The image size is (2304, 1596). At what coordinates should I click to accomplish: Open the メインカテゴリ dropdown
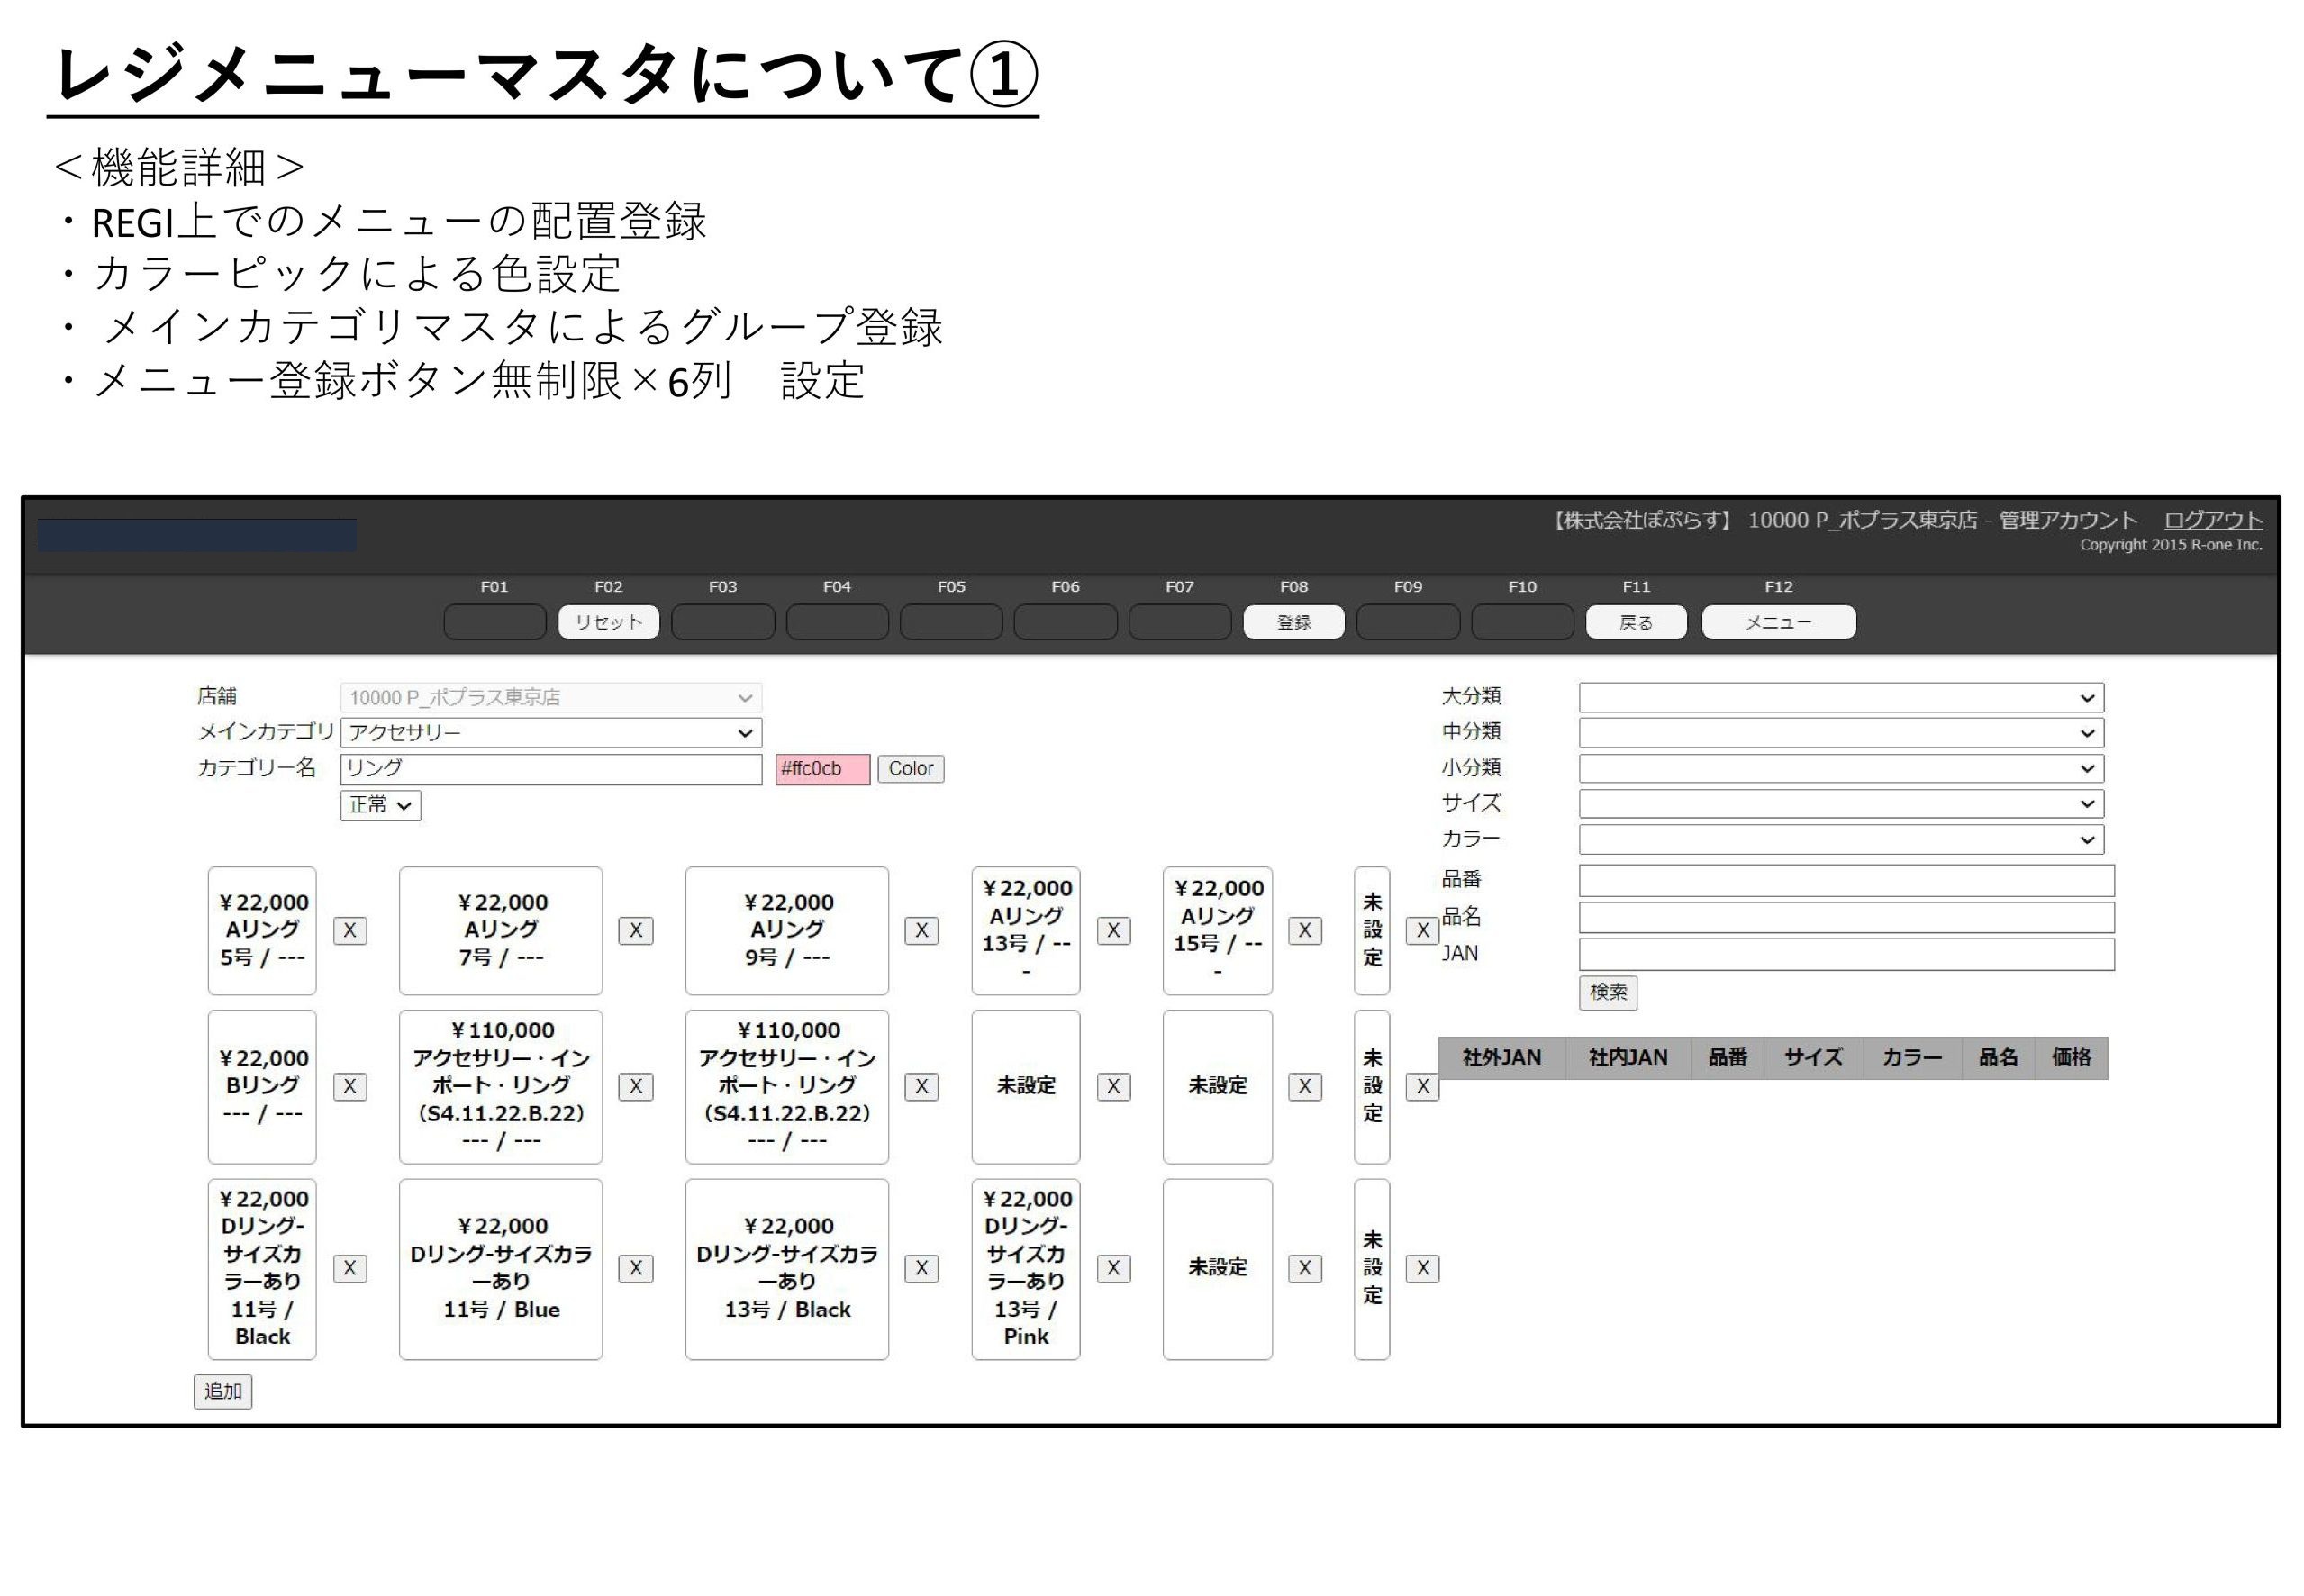[551, 733]
